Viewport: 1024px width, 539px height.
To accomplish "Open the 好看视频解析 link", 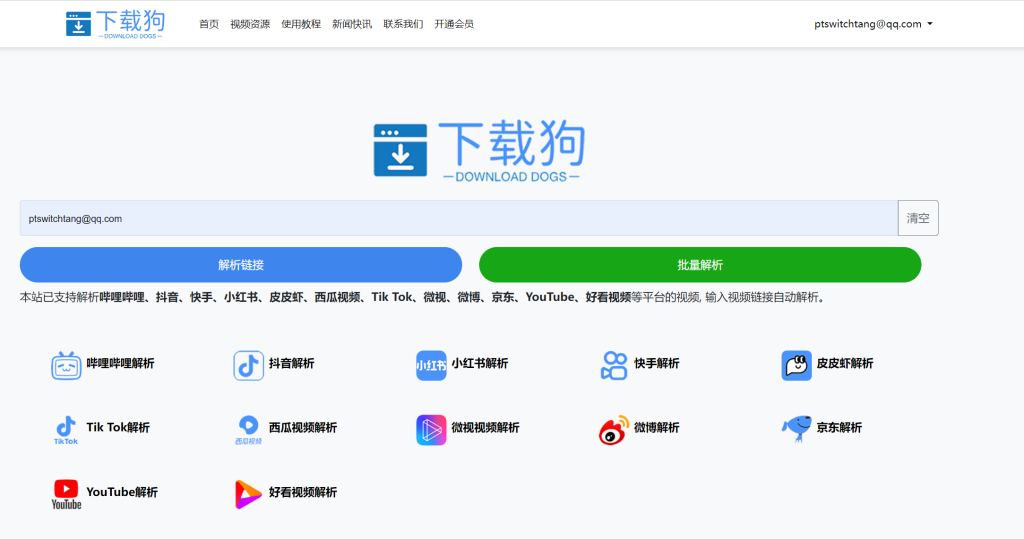I will click(303, 493).
